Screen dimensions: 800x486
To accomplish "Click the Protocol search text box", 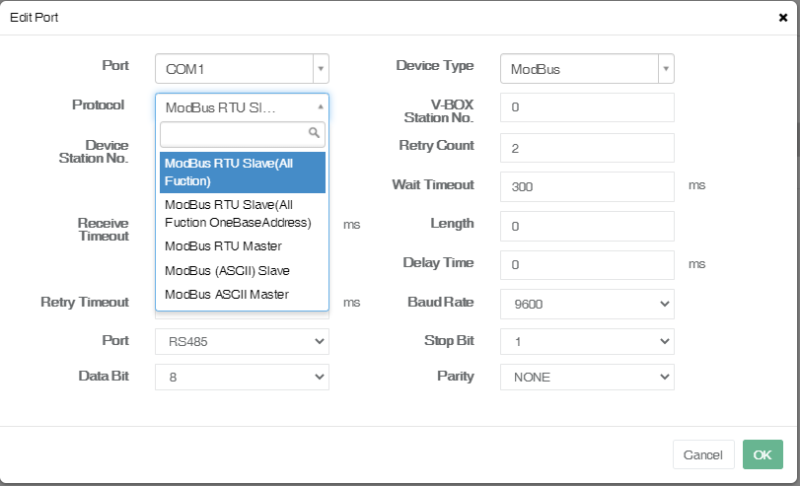I will (235, 133).
